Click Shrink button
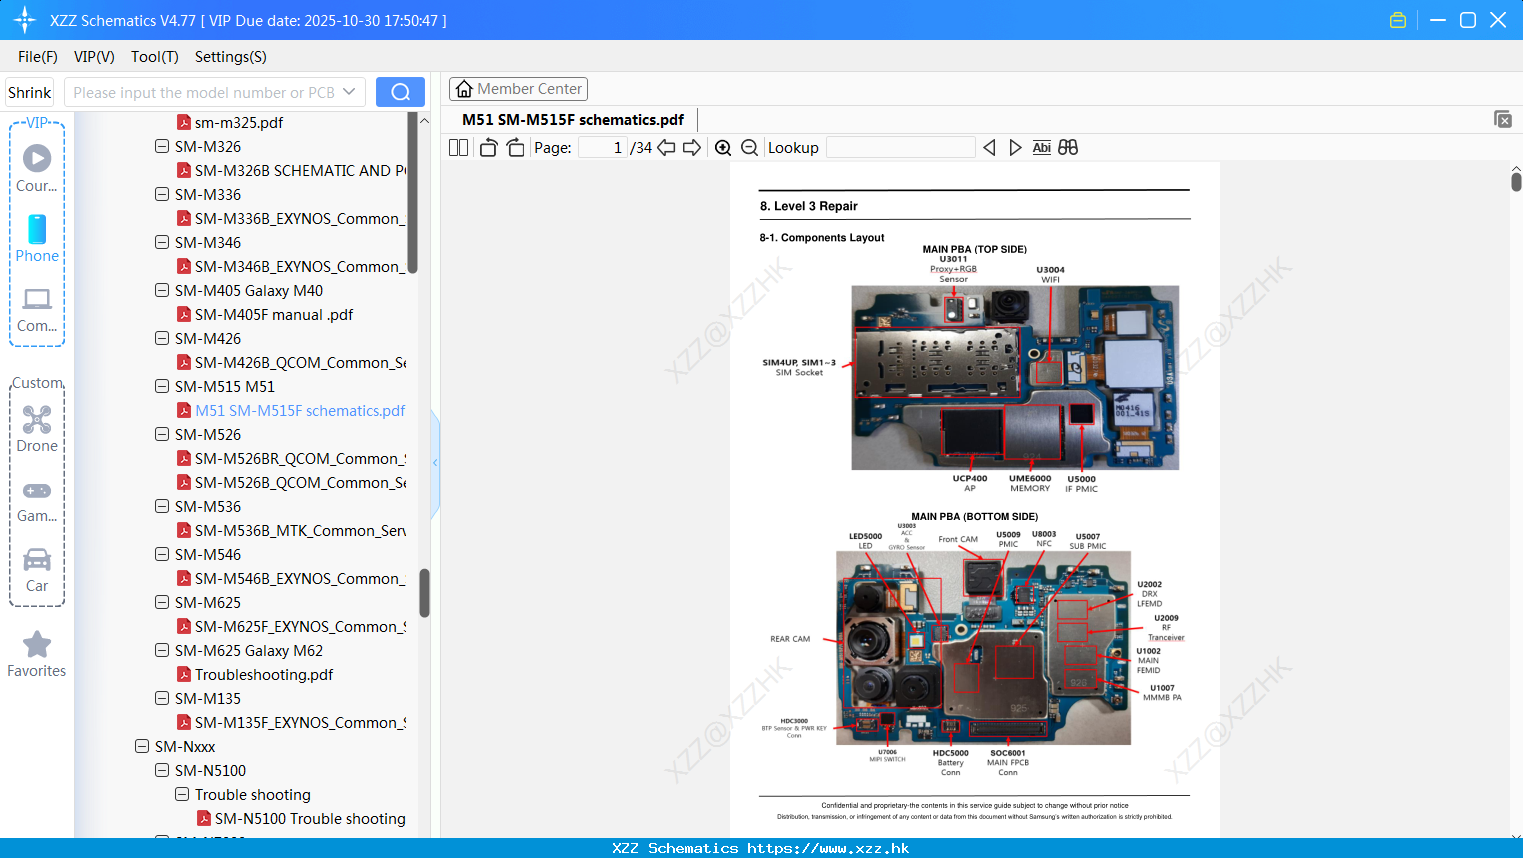The width and height of the screenshot is (1523, 858). click(x=29, y=92)
